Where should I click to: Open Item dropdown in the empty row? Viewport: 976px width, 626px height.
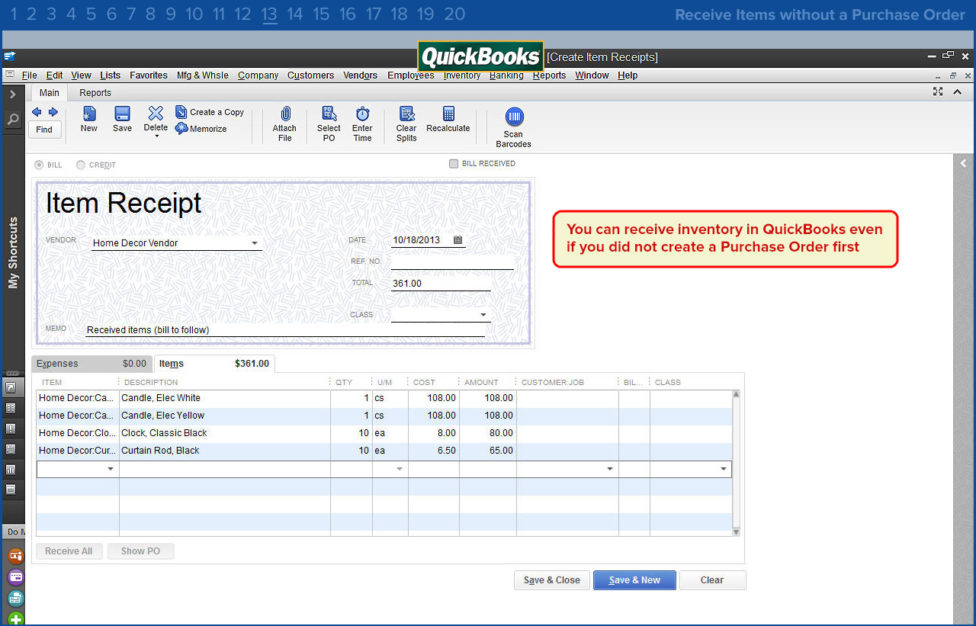tap(110, 469)
